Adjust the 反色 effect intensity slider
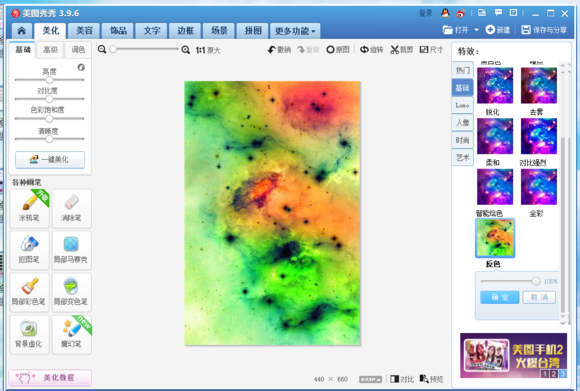580x391 pixels. 510,281
